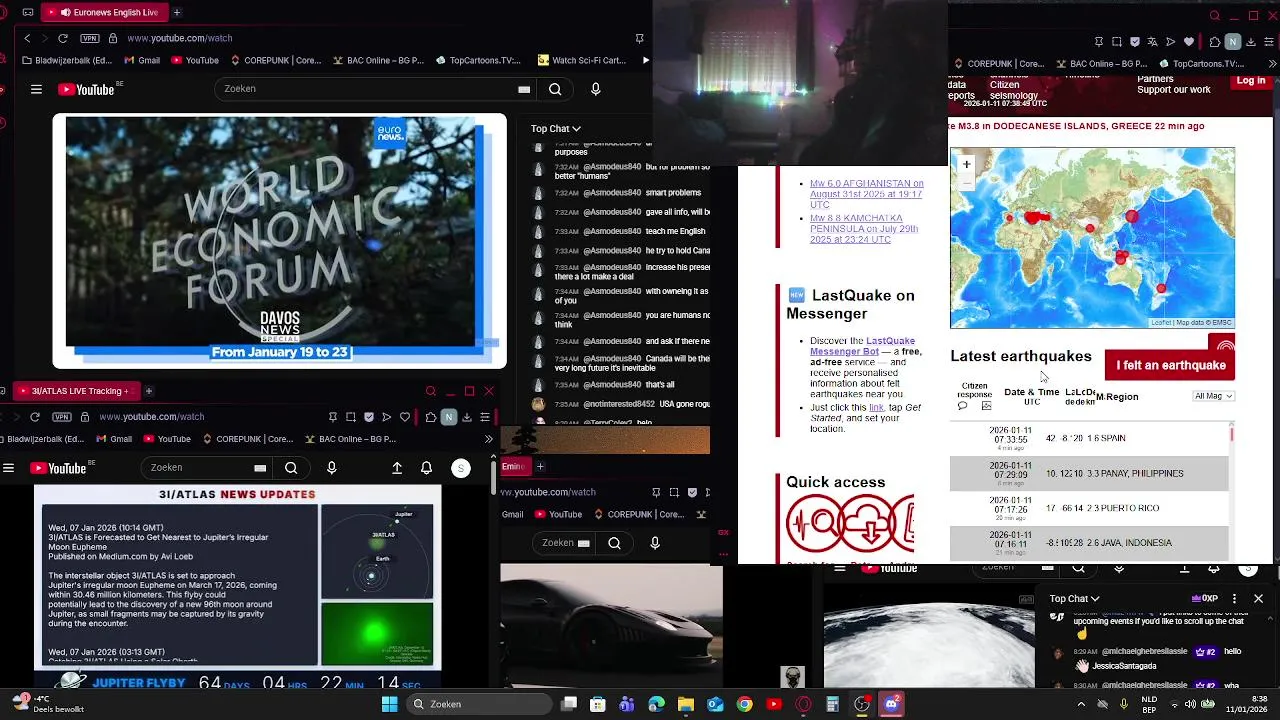Image resolution: width=1280 pixels, height=720 pixels.
Task: Reload the Euronews English Live page
Action: 63,38
